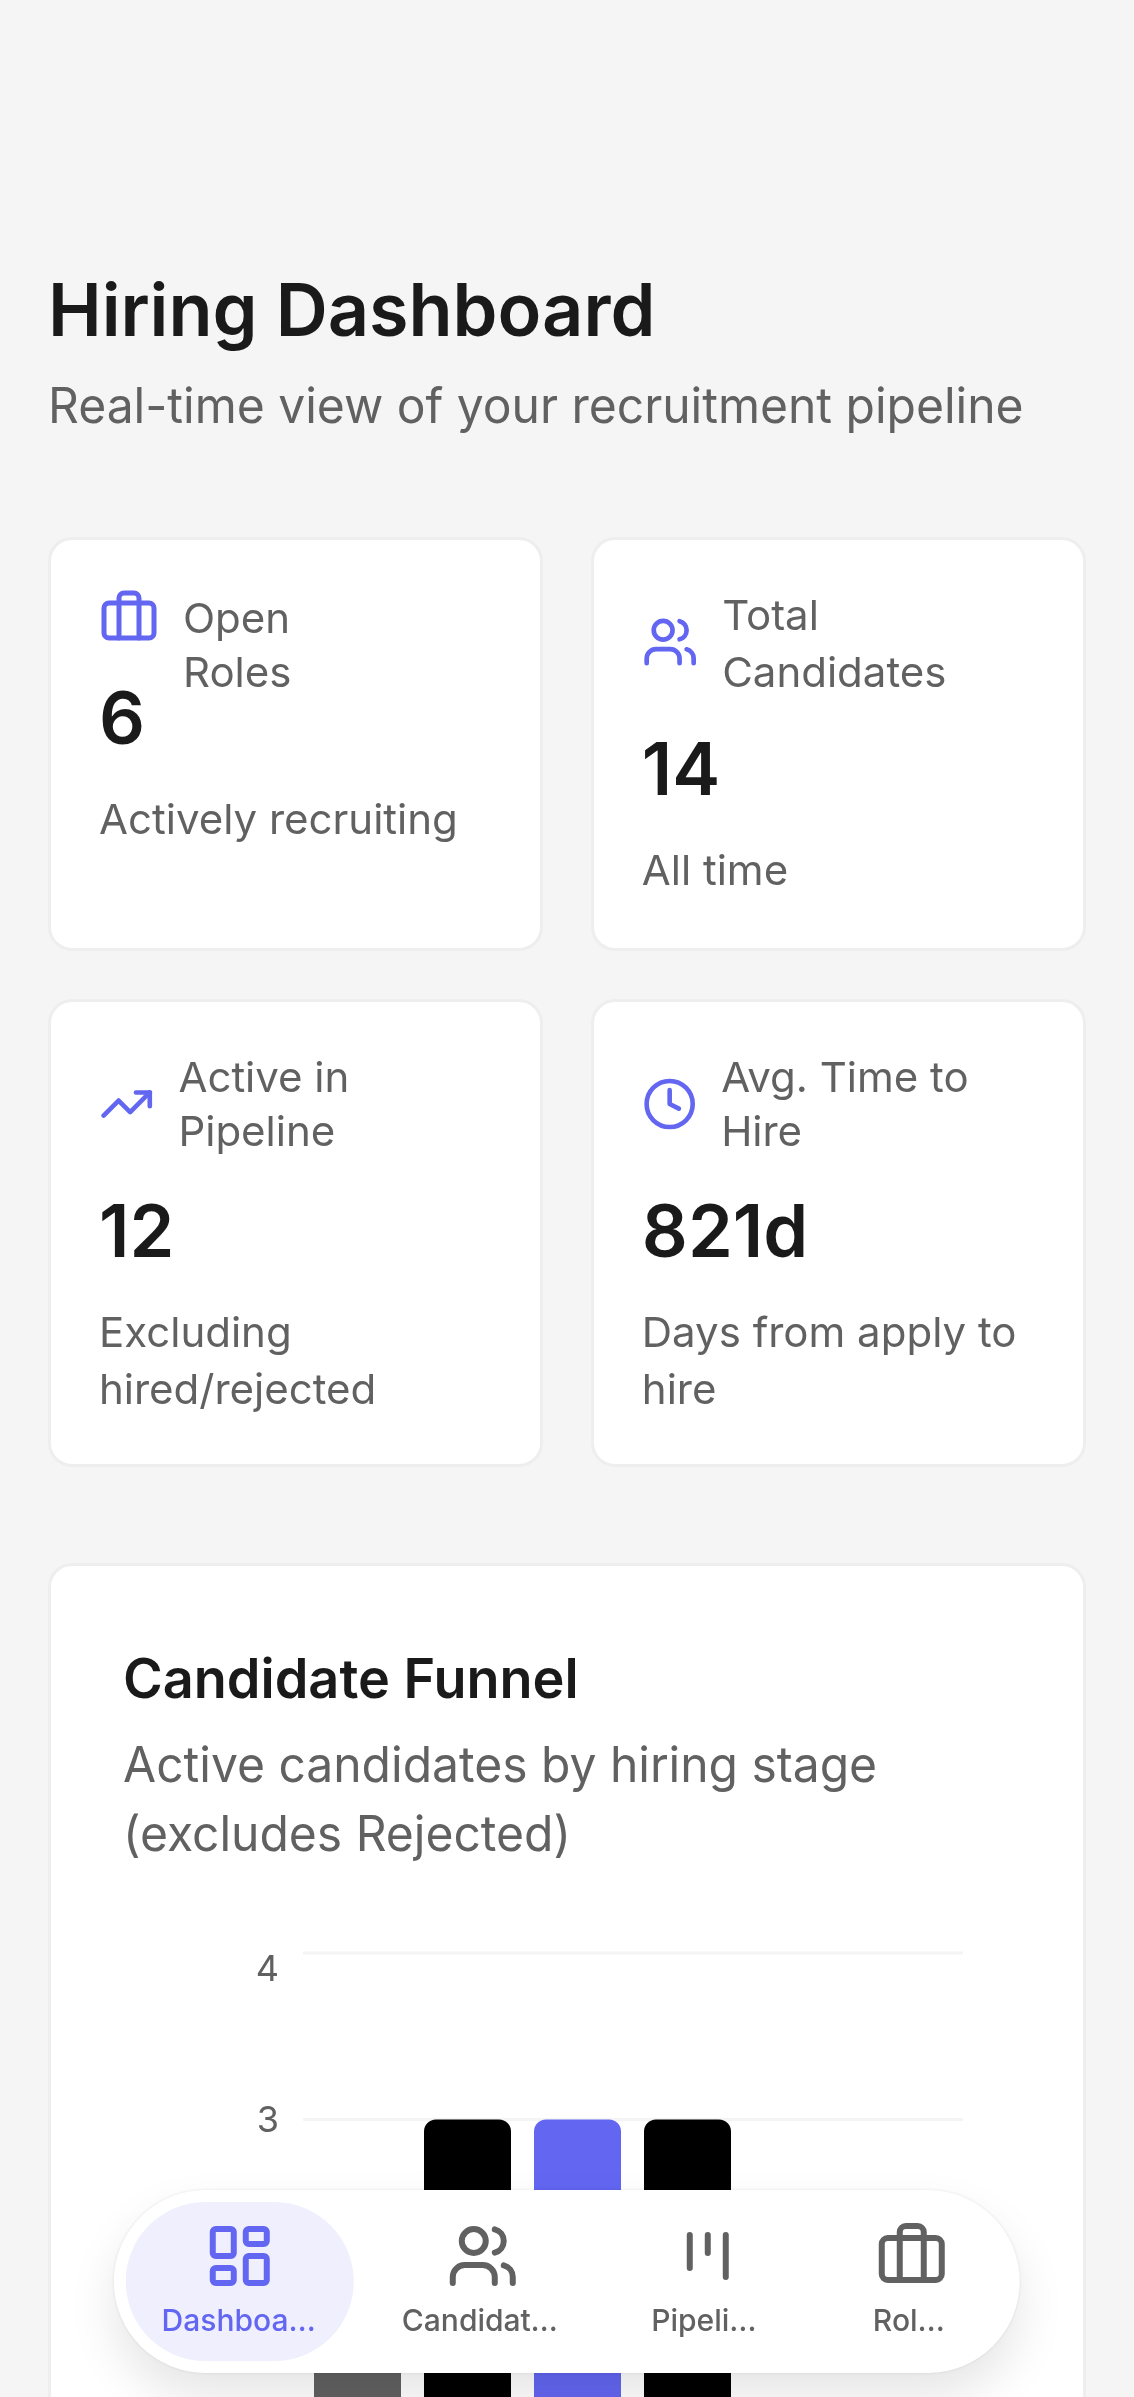Click the black bar right of the purple bar
Image resolution: width=1134 pixels, height=2397 pixels.
687,2154
